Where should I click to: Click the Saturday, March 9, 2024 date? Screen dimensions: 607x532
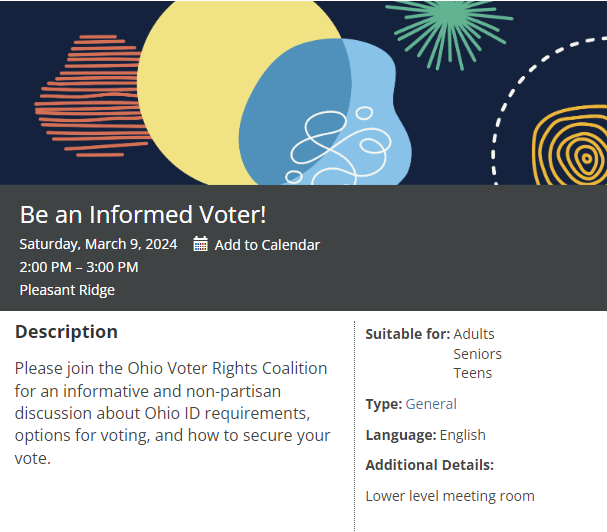click(98, 244)
